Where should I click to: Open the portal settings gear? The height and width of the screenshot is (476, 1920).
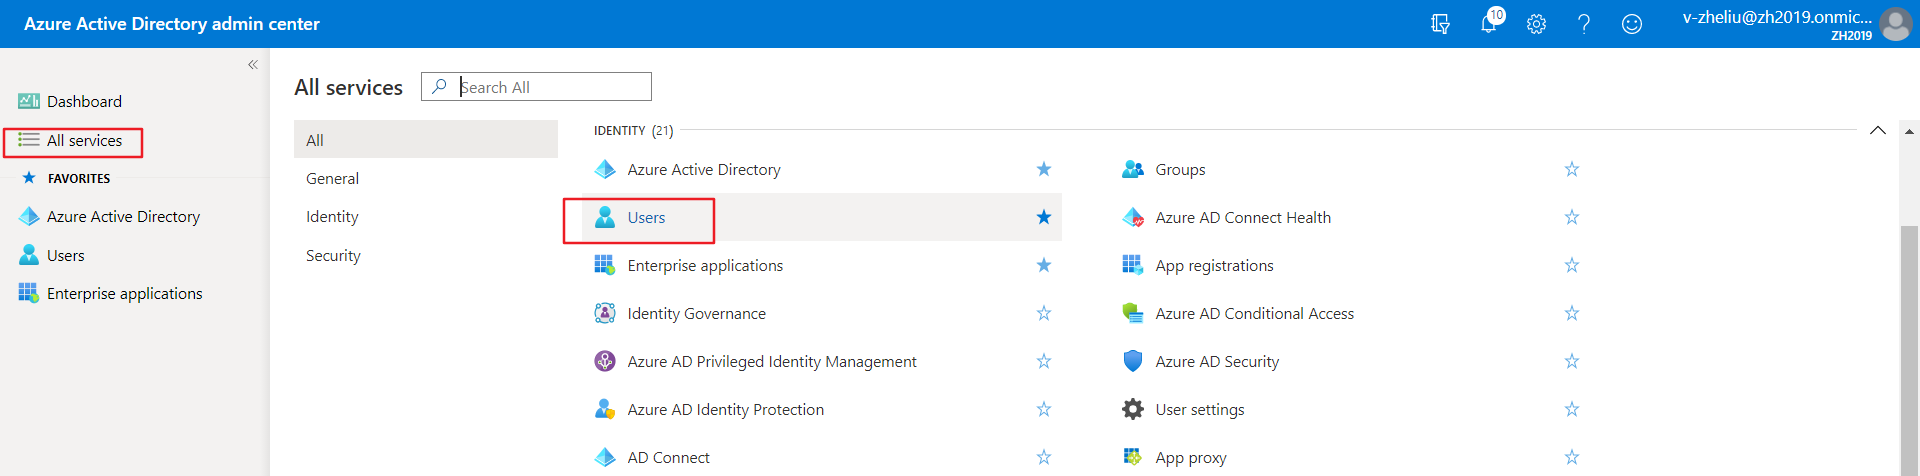pos(1536,24)
